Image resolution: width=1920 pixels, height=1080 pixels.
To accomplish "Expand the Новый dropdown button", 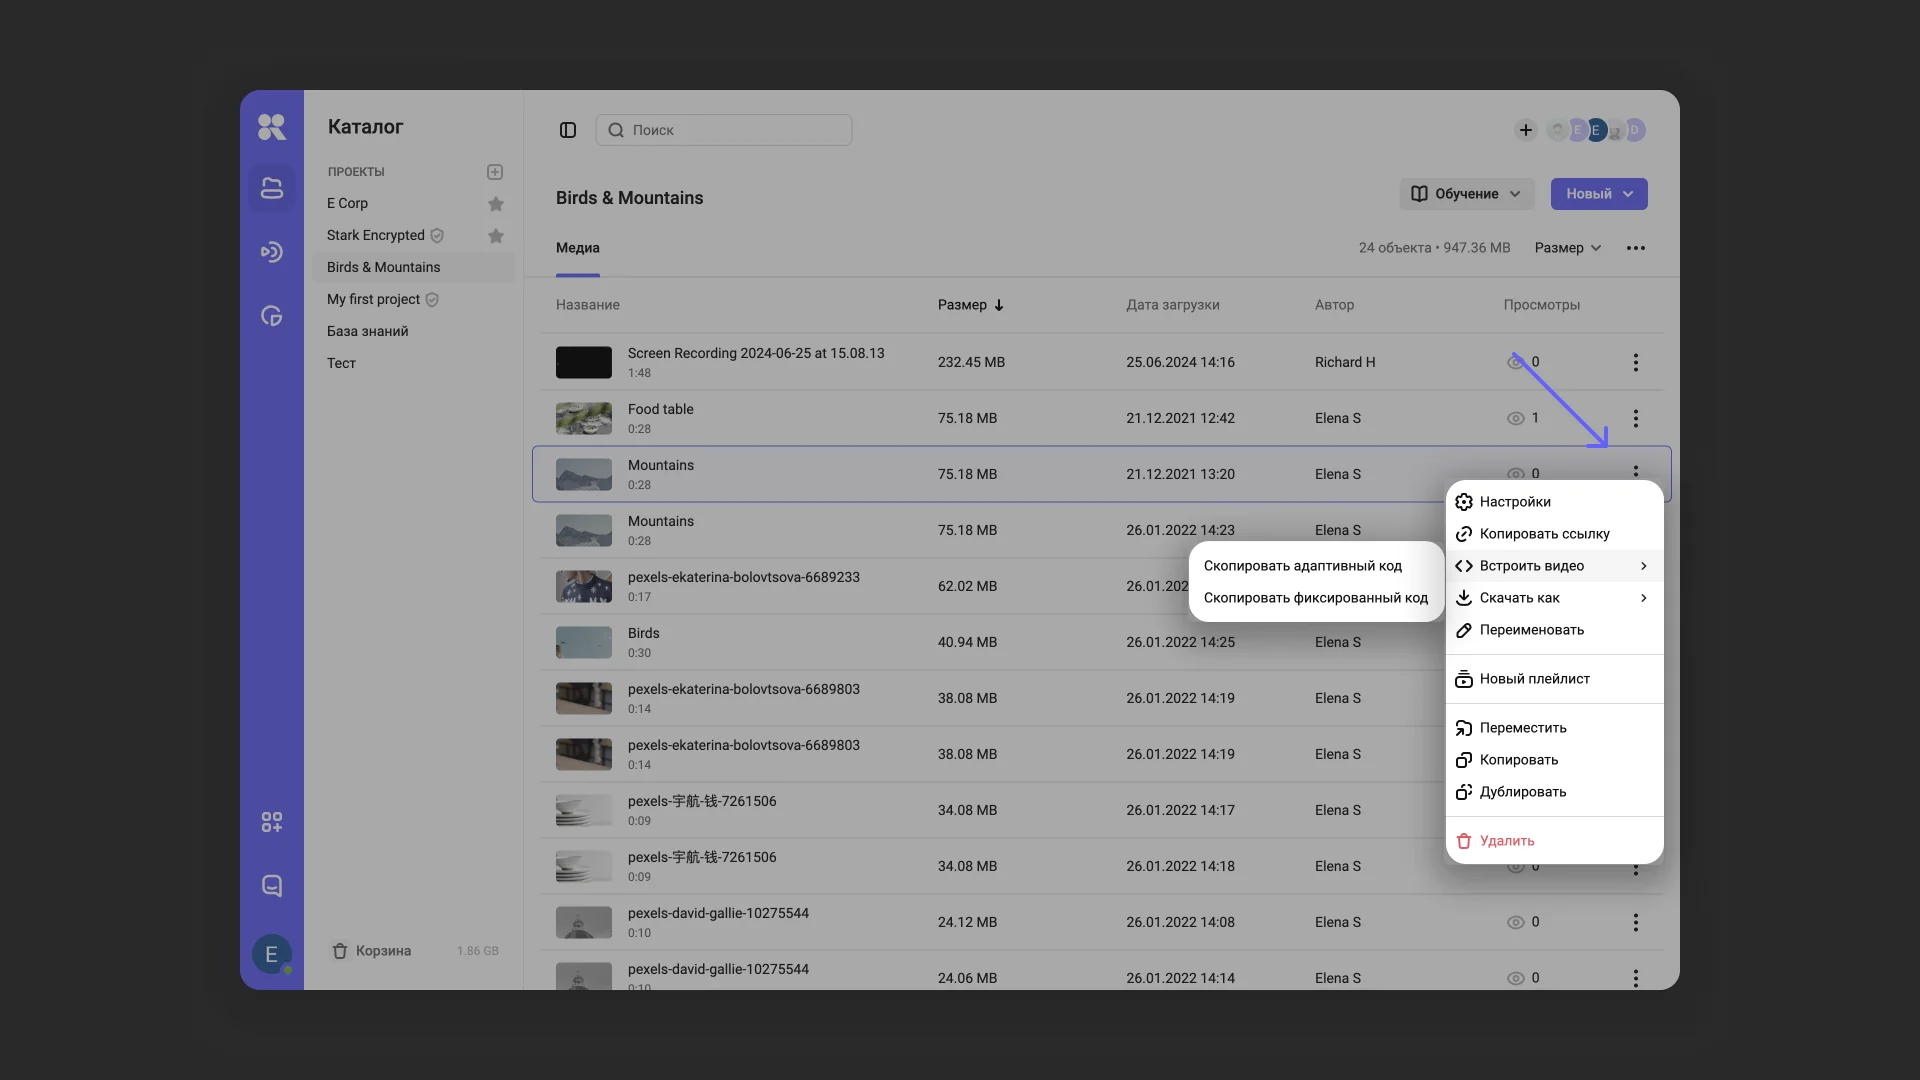I will tap(1599, 194).
